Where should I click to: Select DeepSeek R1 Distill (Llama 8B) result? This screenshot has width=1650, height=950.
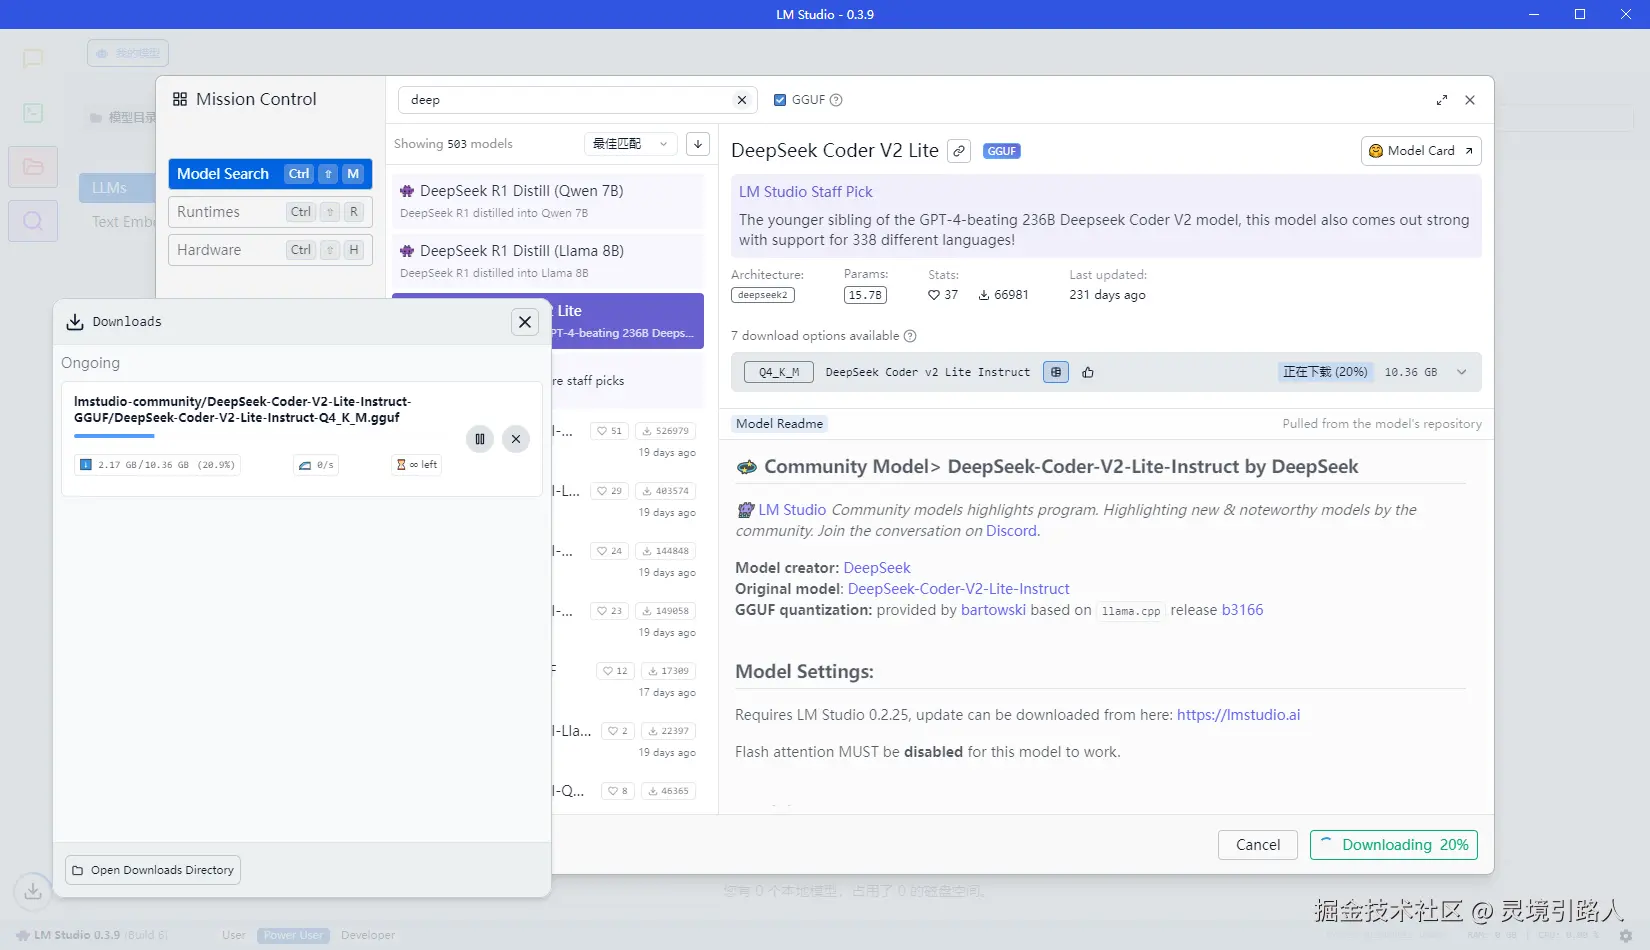tap(548, 261)
